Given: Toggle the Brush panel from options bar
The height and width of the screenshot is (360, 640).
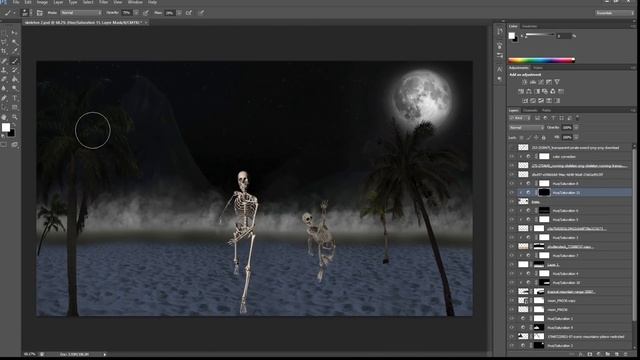Looking at the screenshot, I should [x=40, y=13].
